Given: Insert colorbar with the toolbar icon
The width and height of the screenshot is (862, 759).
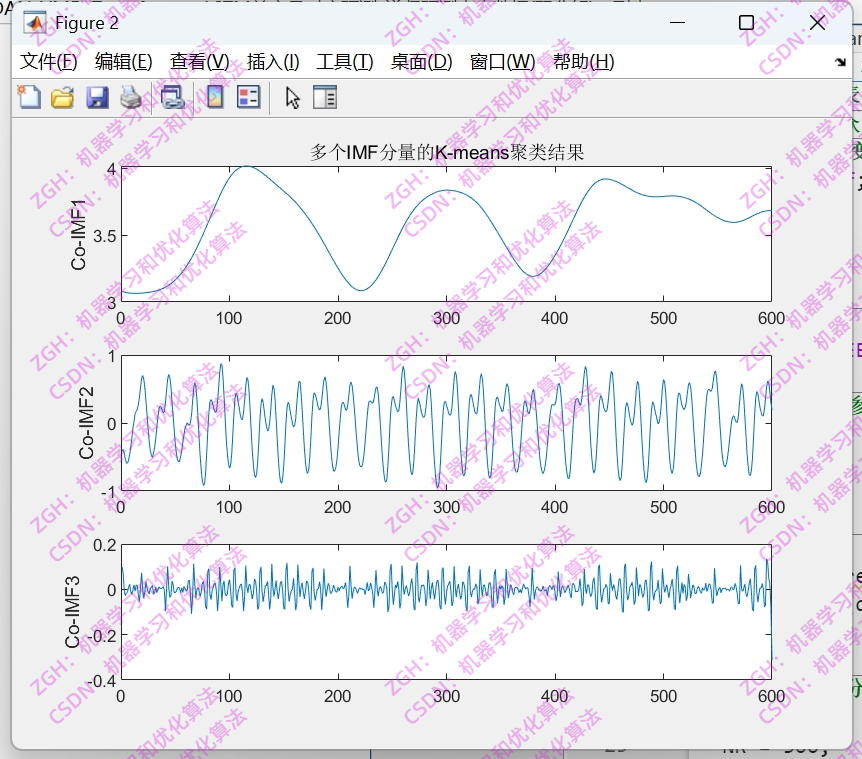Looking at the screenshot, I should point(215,97).
